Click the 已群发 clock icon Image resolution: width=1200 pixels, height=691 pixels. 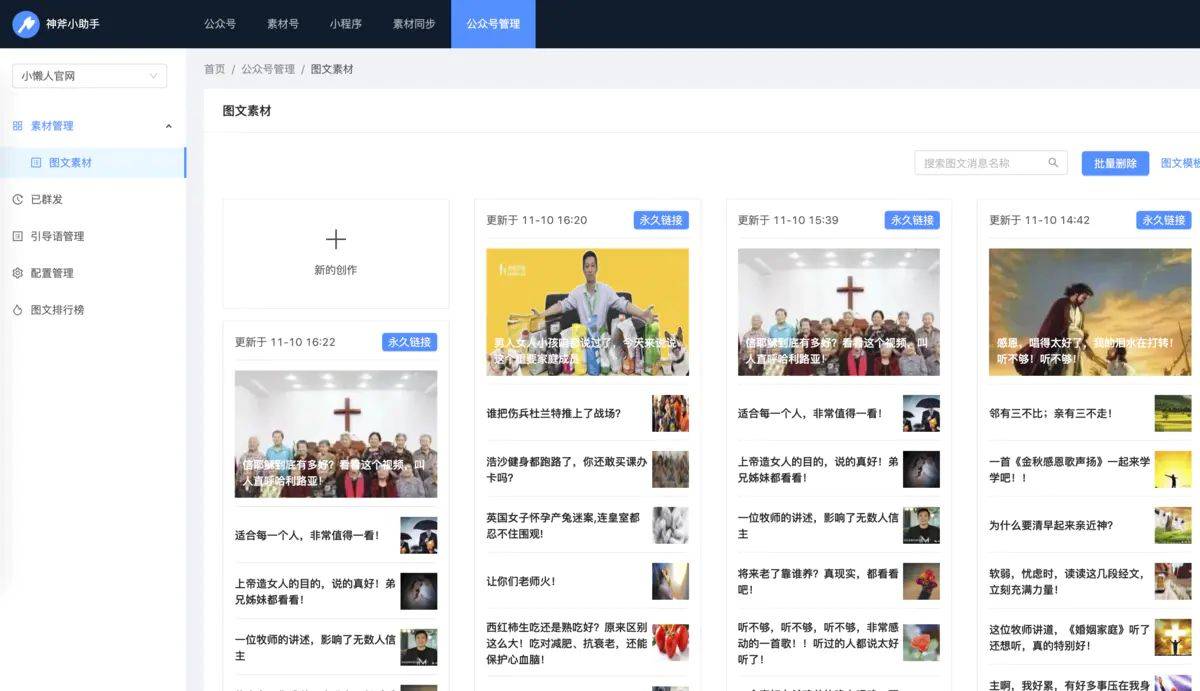tap(18, 199)
